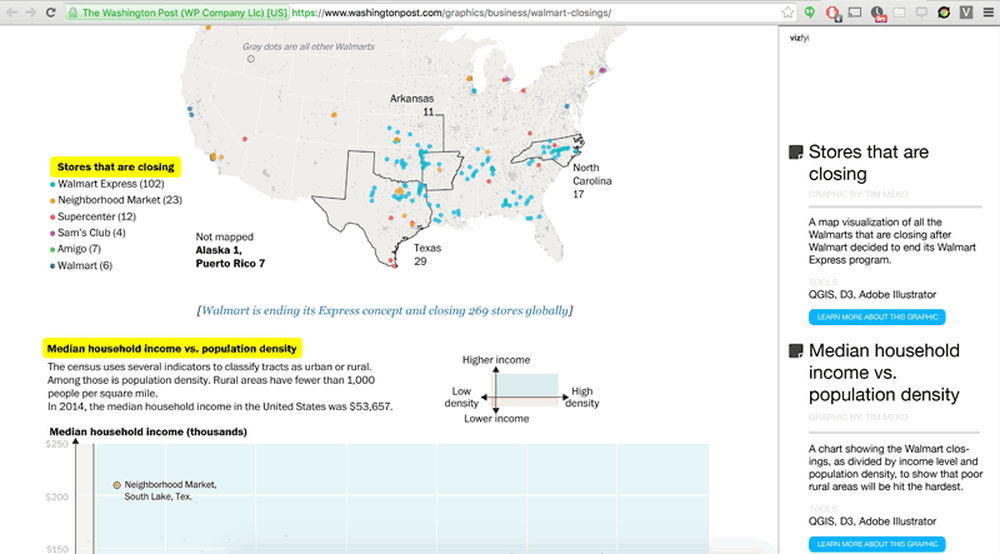Viewport: 1000px width, 554px height.
Task: Open the clock timer extension icon
Action: click(x=878, y=13)
